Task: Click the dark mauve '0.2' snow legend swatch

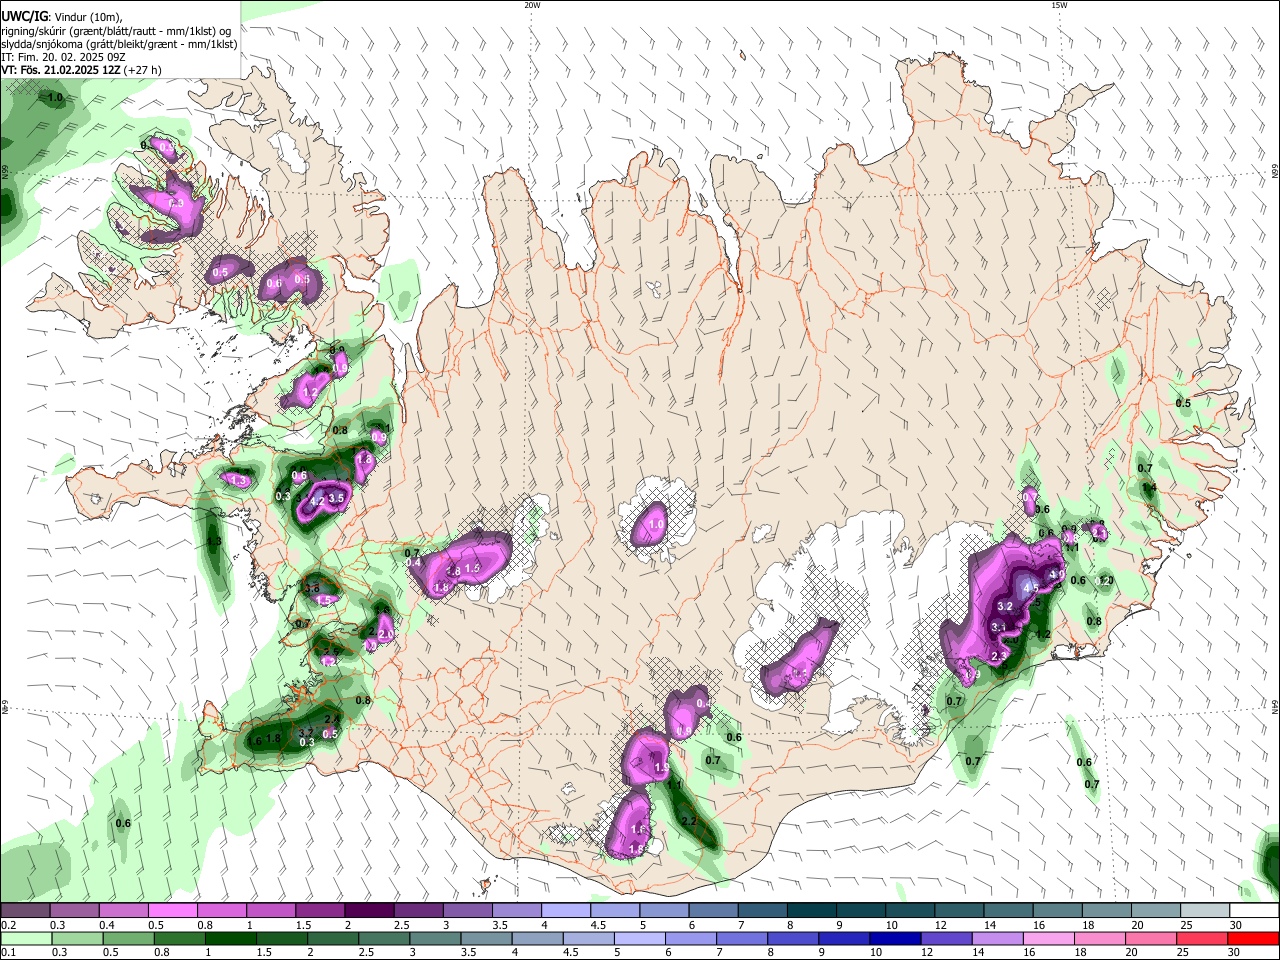Action: point(25,912)
